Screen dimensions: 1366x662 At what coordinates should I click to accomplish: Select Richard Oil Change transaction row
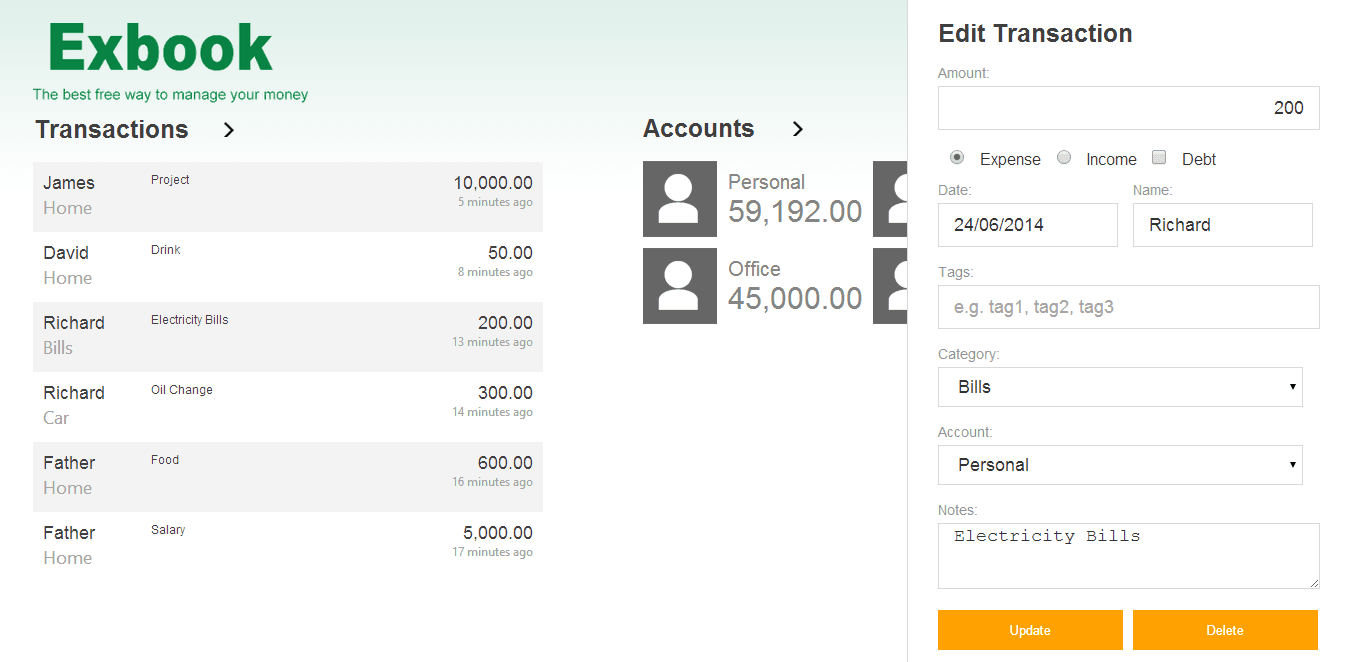point(288,407)
